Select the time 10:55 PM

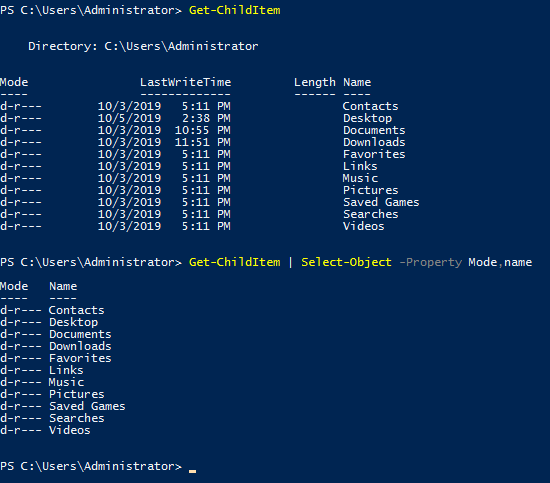tap(203, 130)
